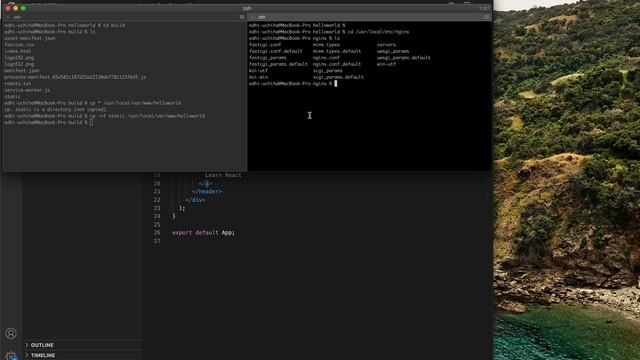
Task: Click "koi-utf" in the terminal listing
Action: coord(258,71)
